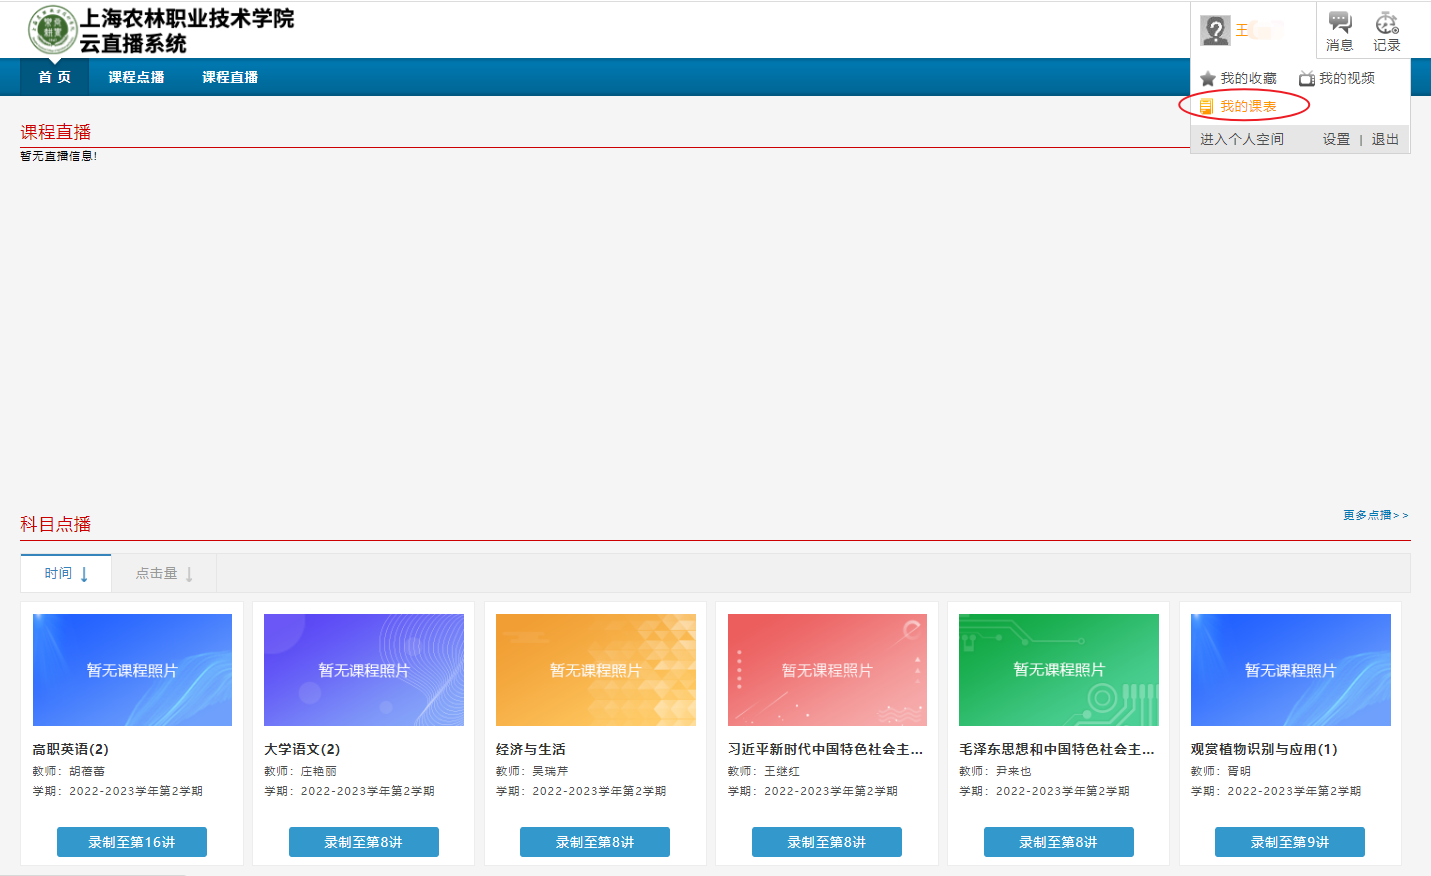Open the 课程点播 menu
This screenshot has height=876, width=1431.
136,77
